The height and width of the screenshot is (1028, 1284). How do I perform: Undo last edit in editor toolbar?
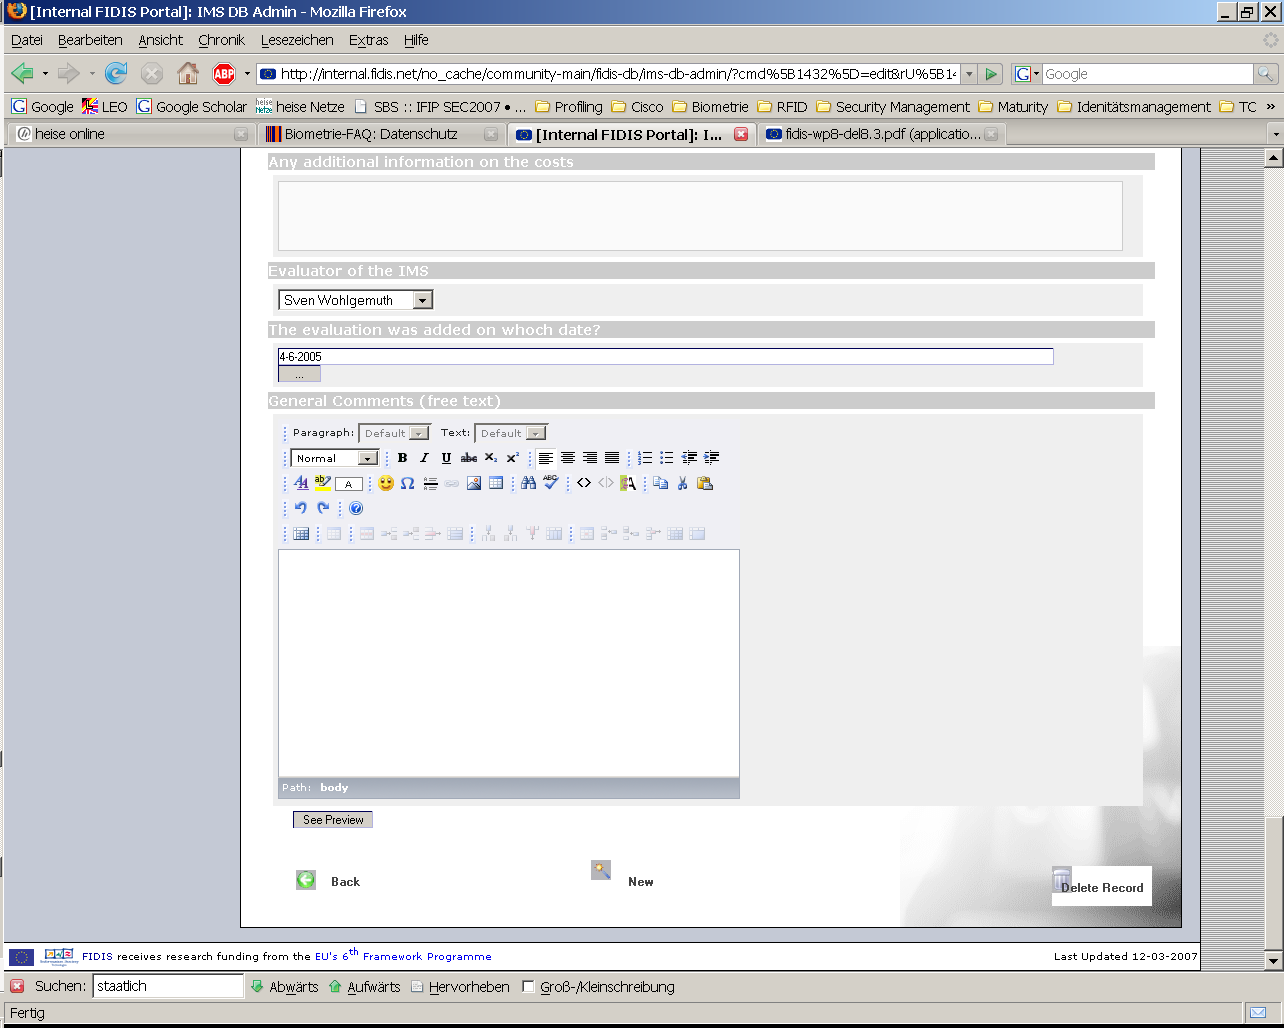(300, 508)
